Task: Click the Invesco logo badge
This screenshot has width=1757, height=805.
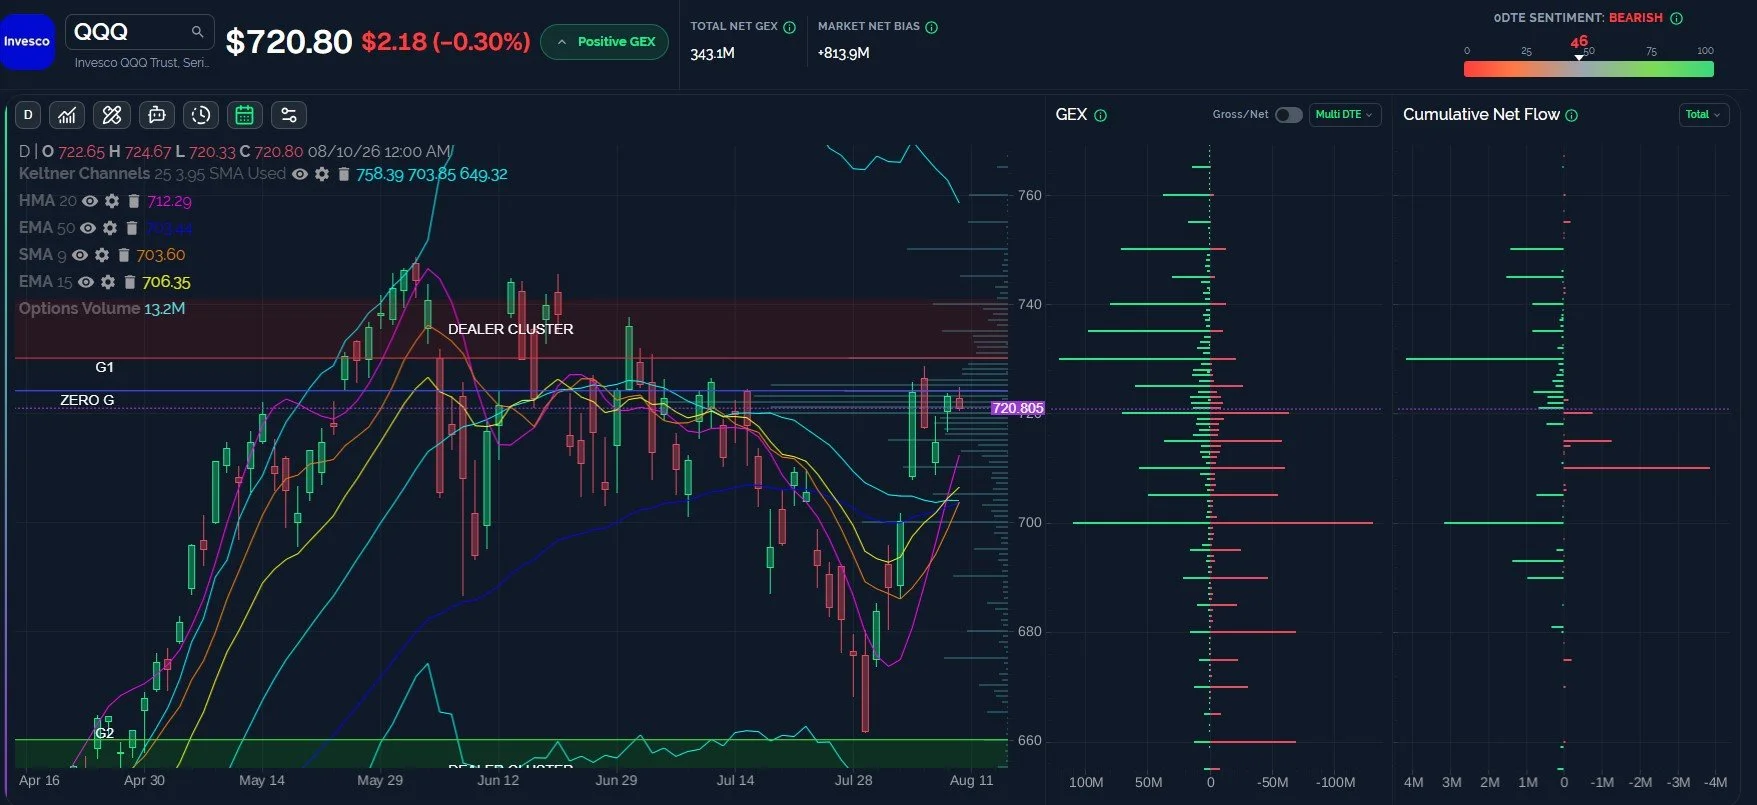Action: coord(27,42)
